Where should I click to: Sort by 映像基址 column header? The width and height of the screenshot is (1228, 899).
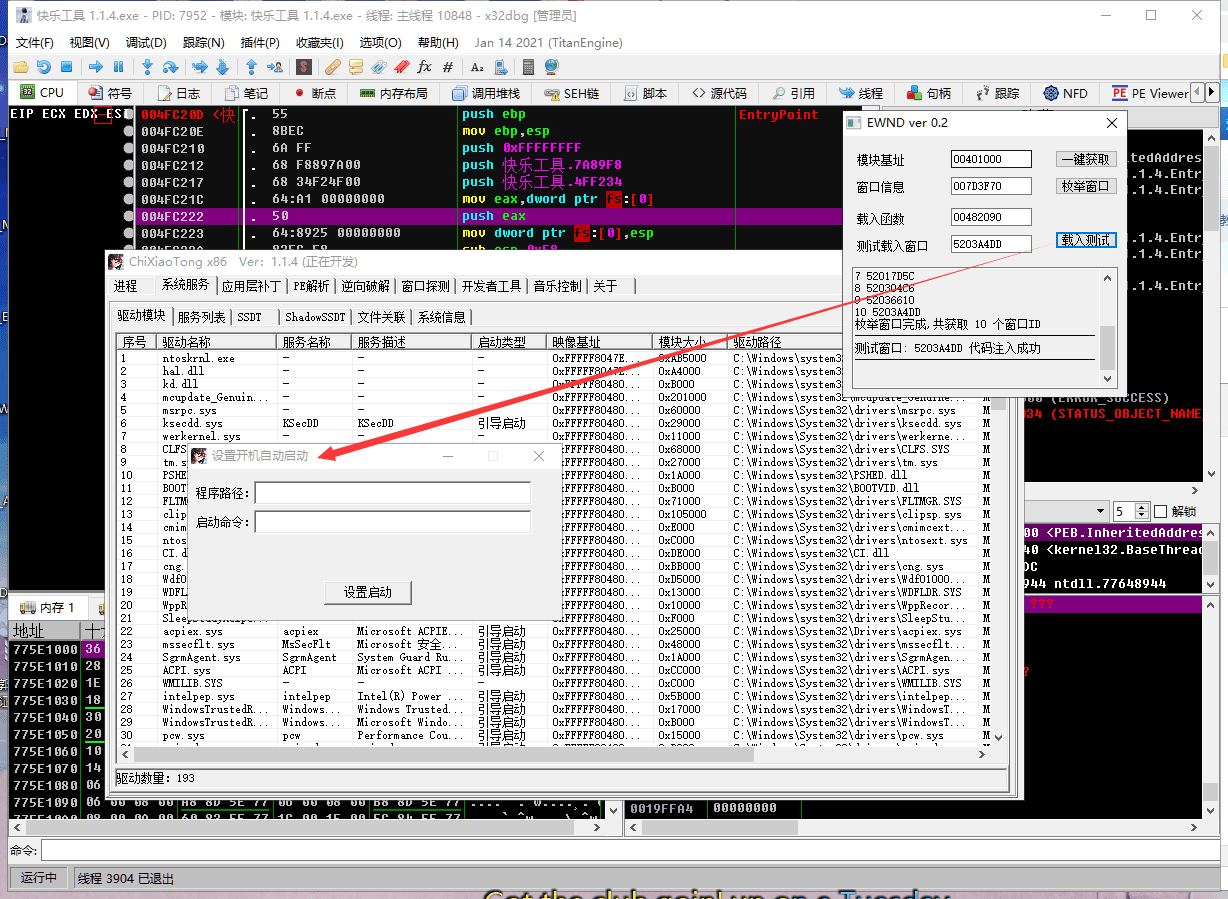point(601,342)
